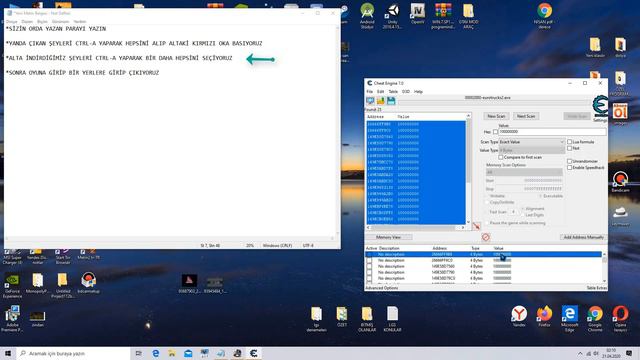Open the Opera browser desktop icon

620,319
